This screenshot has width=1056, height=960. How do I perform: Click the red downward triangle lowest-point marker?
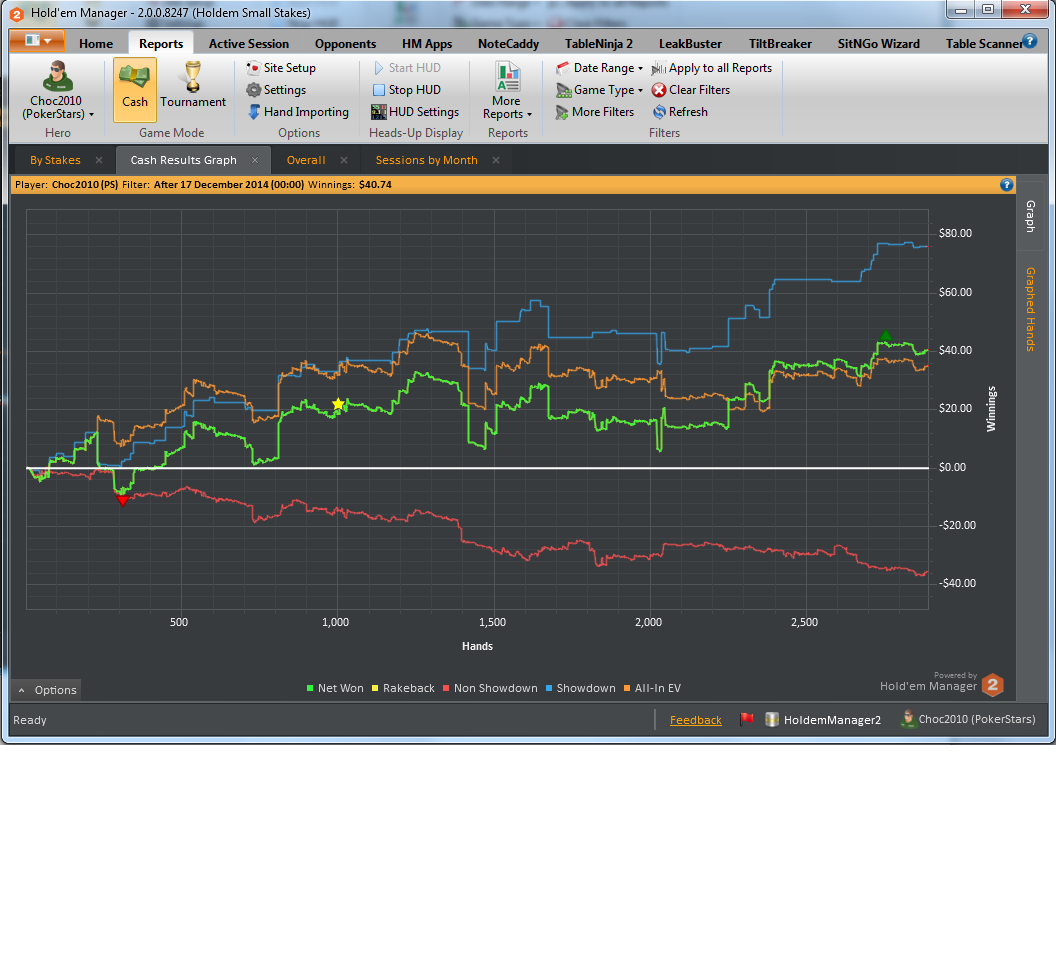tap(123, 501)
